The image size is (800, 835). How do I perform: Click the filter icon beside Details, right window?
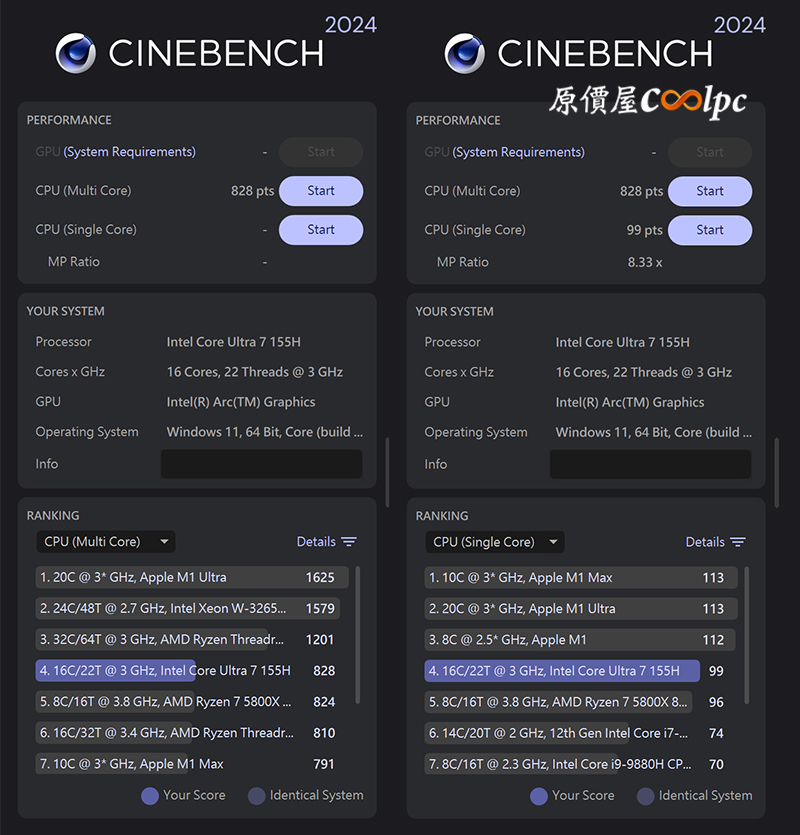tap(738, 542)
